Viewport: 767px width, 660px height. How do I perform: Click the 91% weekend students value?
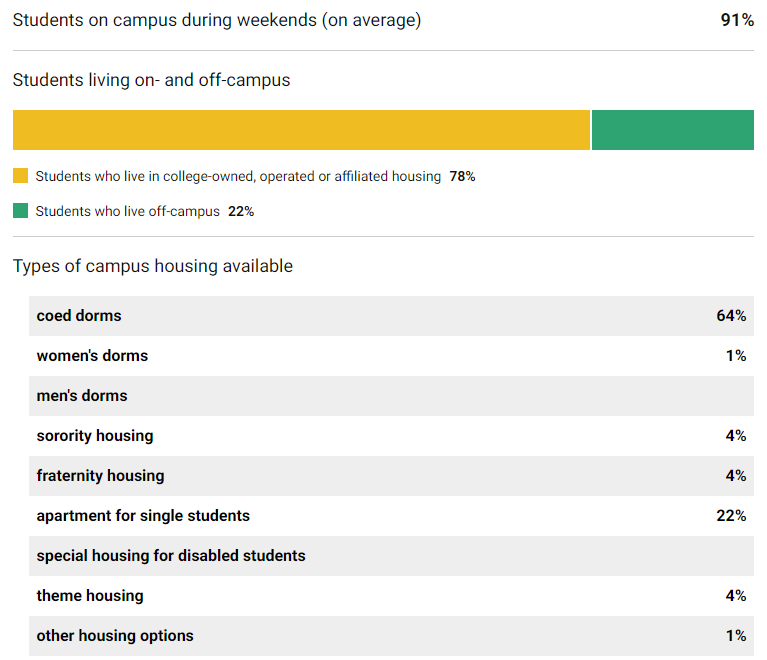coord(737,20)
